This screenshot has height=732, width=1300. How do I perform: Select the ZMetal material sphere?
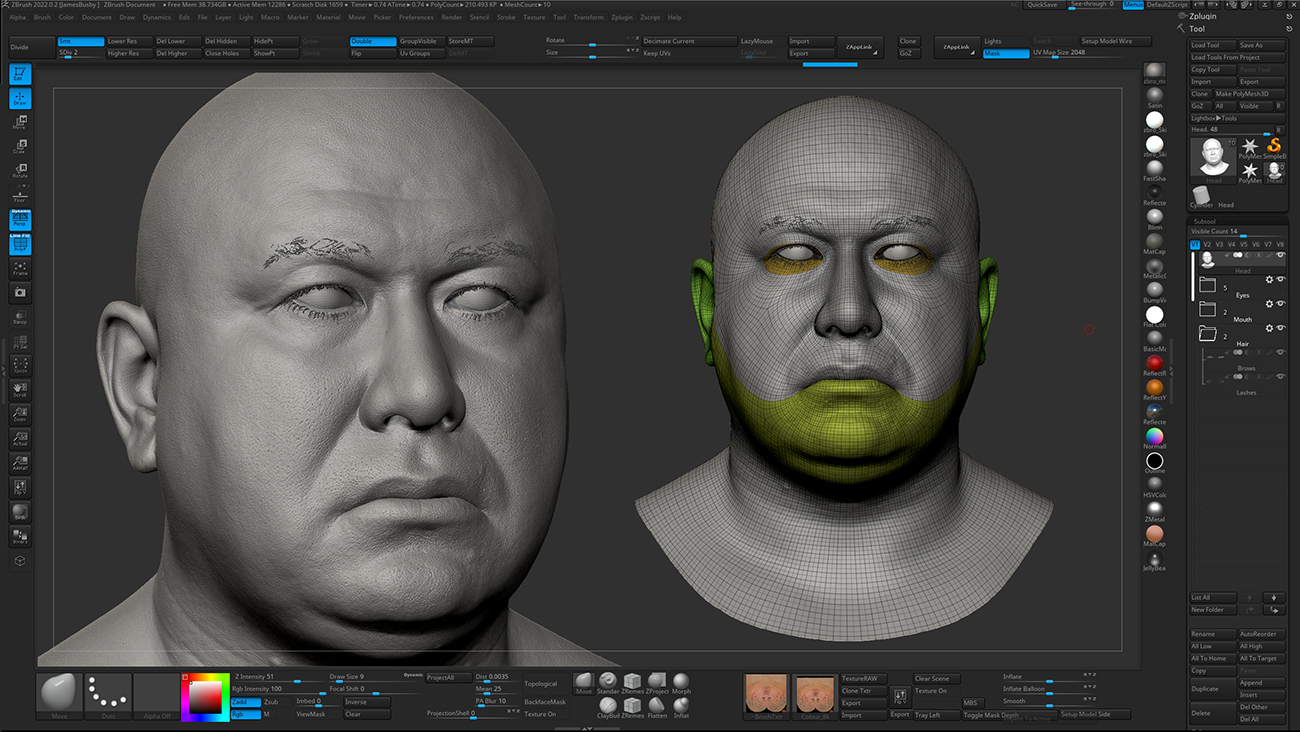coord(1155,511)
